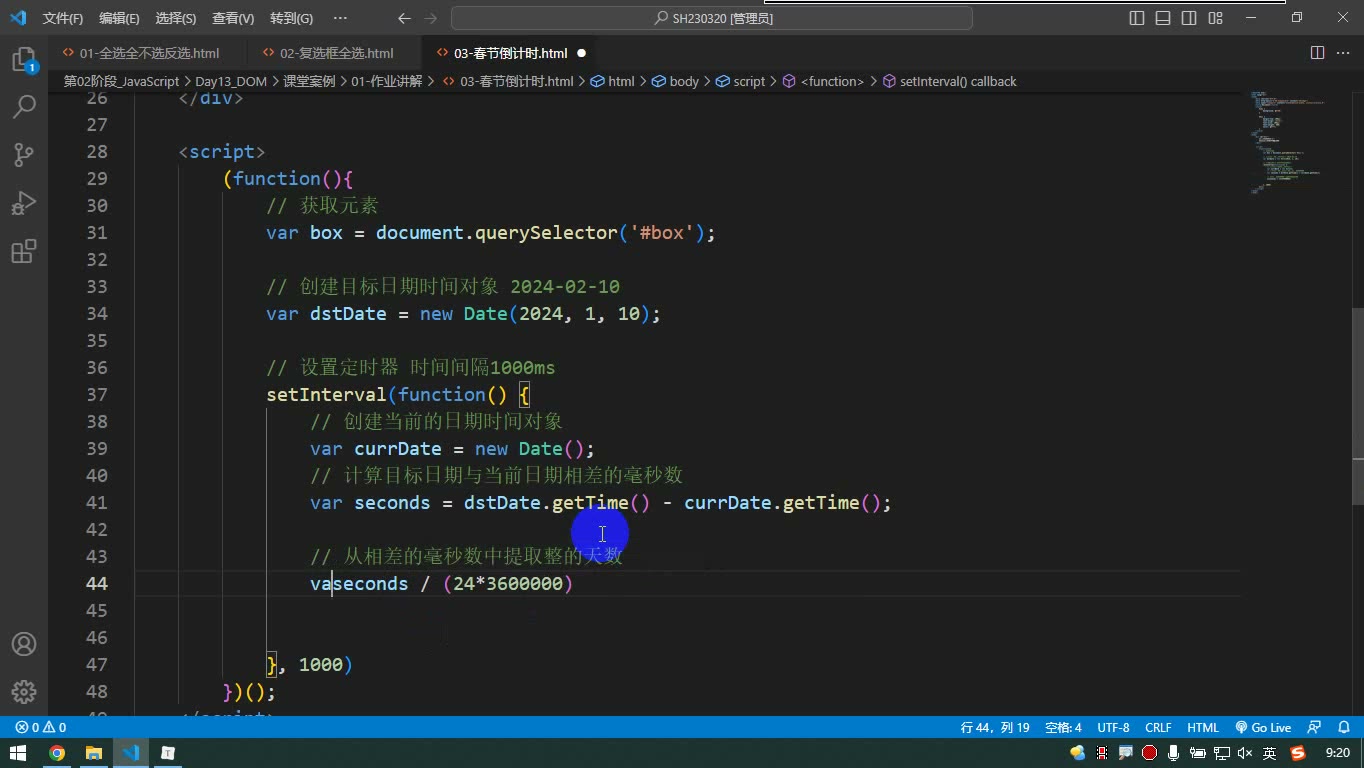Open Day13_DOM breadcrumb dropdown

pyautogui.click(x=231, y=81)
